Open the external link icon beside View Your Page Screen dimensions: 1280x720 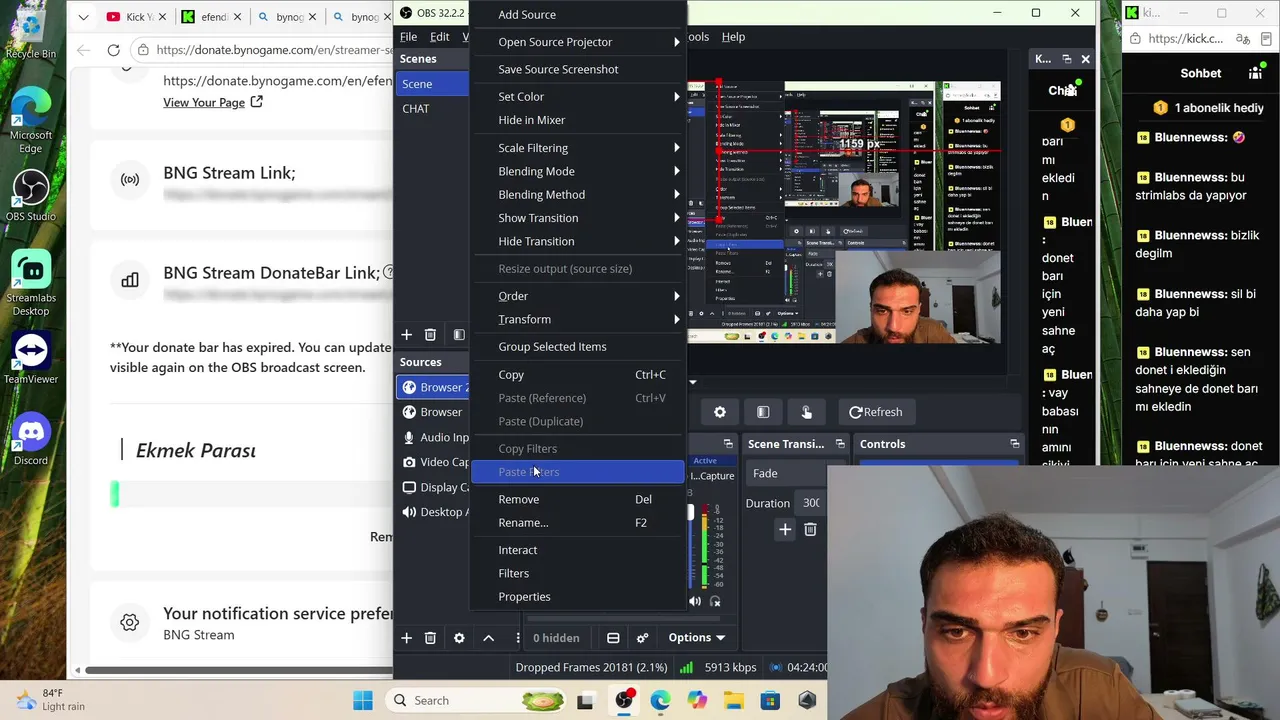[x=257, y=102]
